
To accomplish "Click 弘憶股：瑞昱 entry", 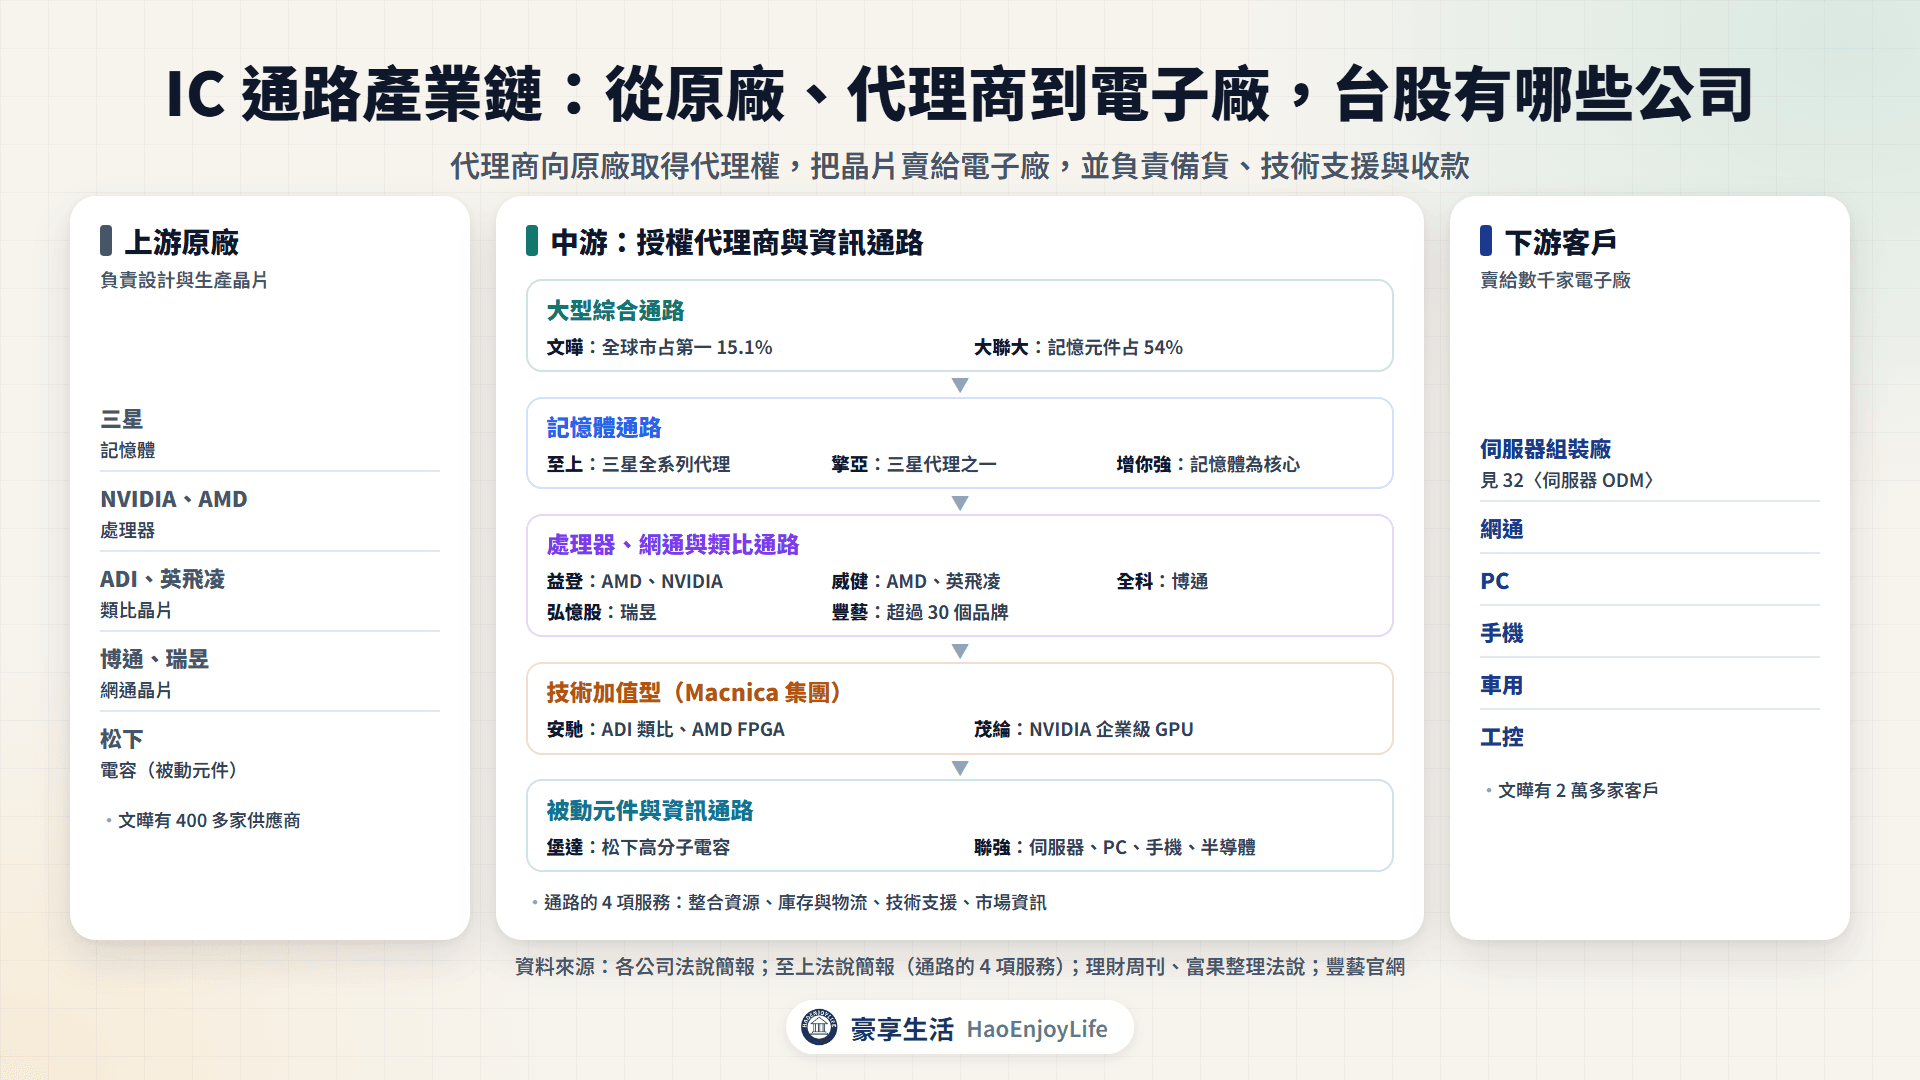I will [601, 612].
